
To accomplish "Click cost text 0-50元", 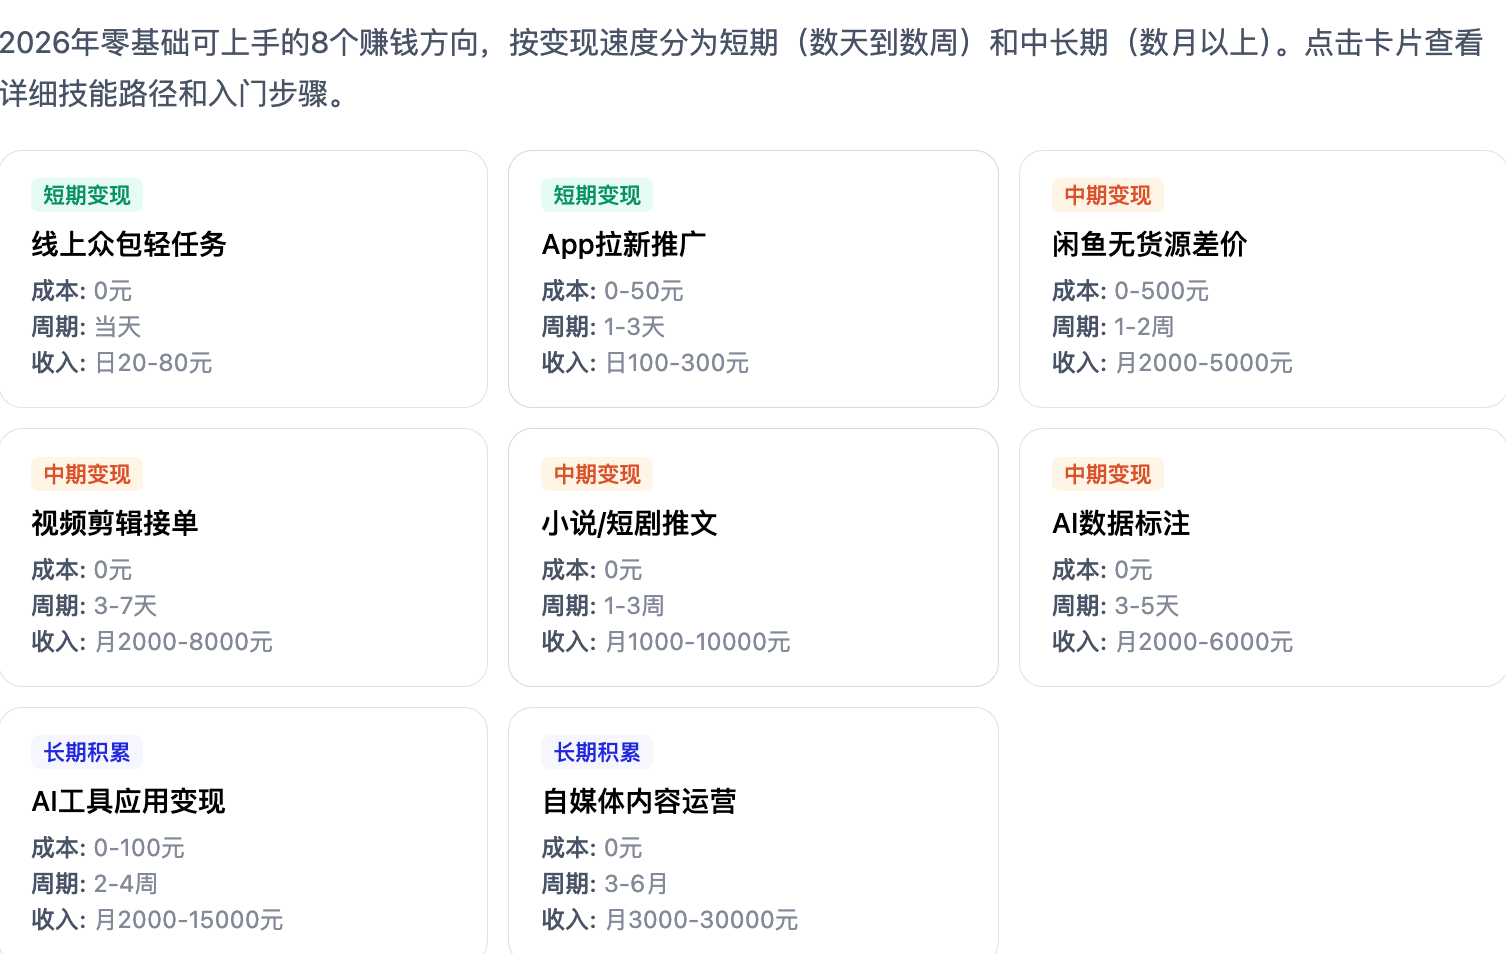I will point(644,291).
